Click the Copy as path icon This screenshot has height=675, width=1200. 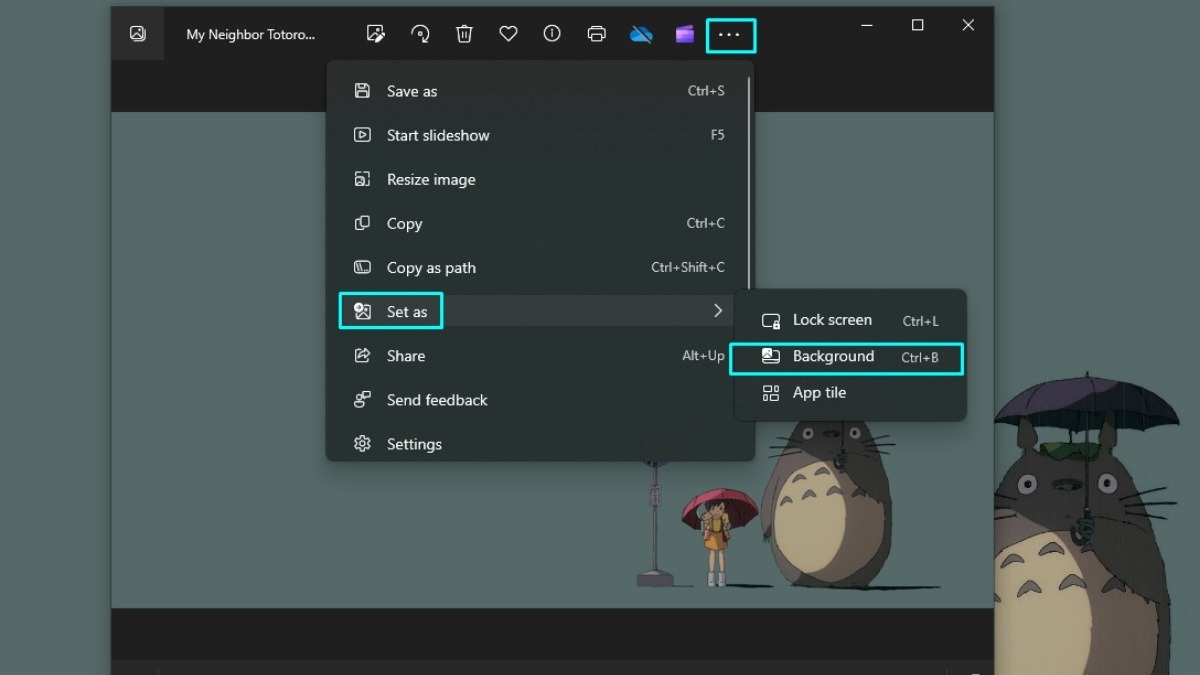[363, 267]
